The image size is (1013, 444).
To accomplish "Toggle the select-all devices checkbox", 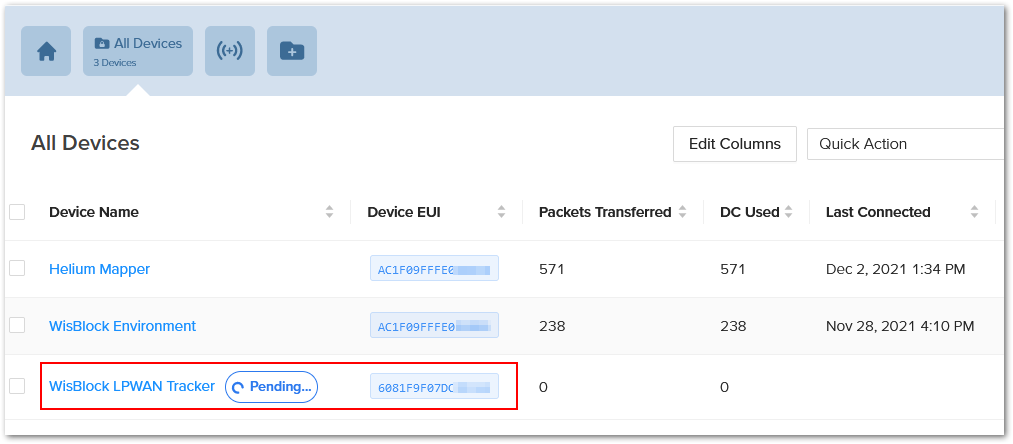I will point(17,212).
